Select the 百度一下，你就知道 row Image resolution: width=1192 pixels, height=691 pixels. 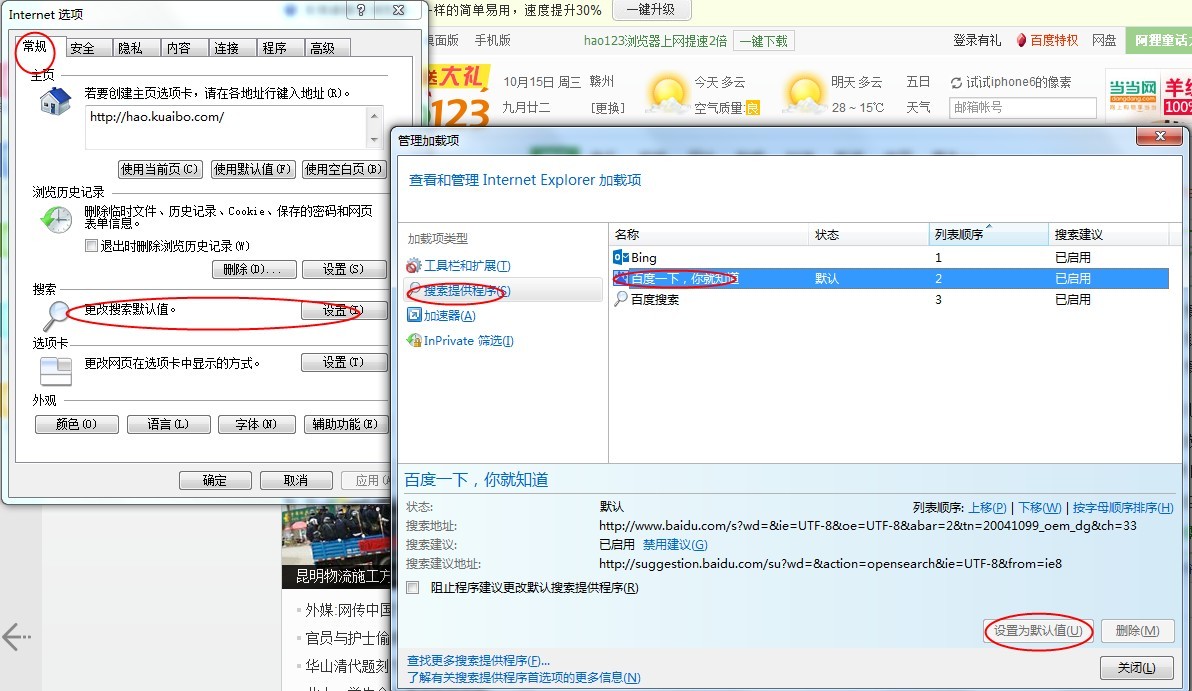click(x=890, y=279)
